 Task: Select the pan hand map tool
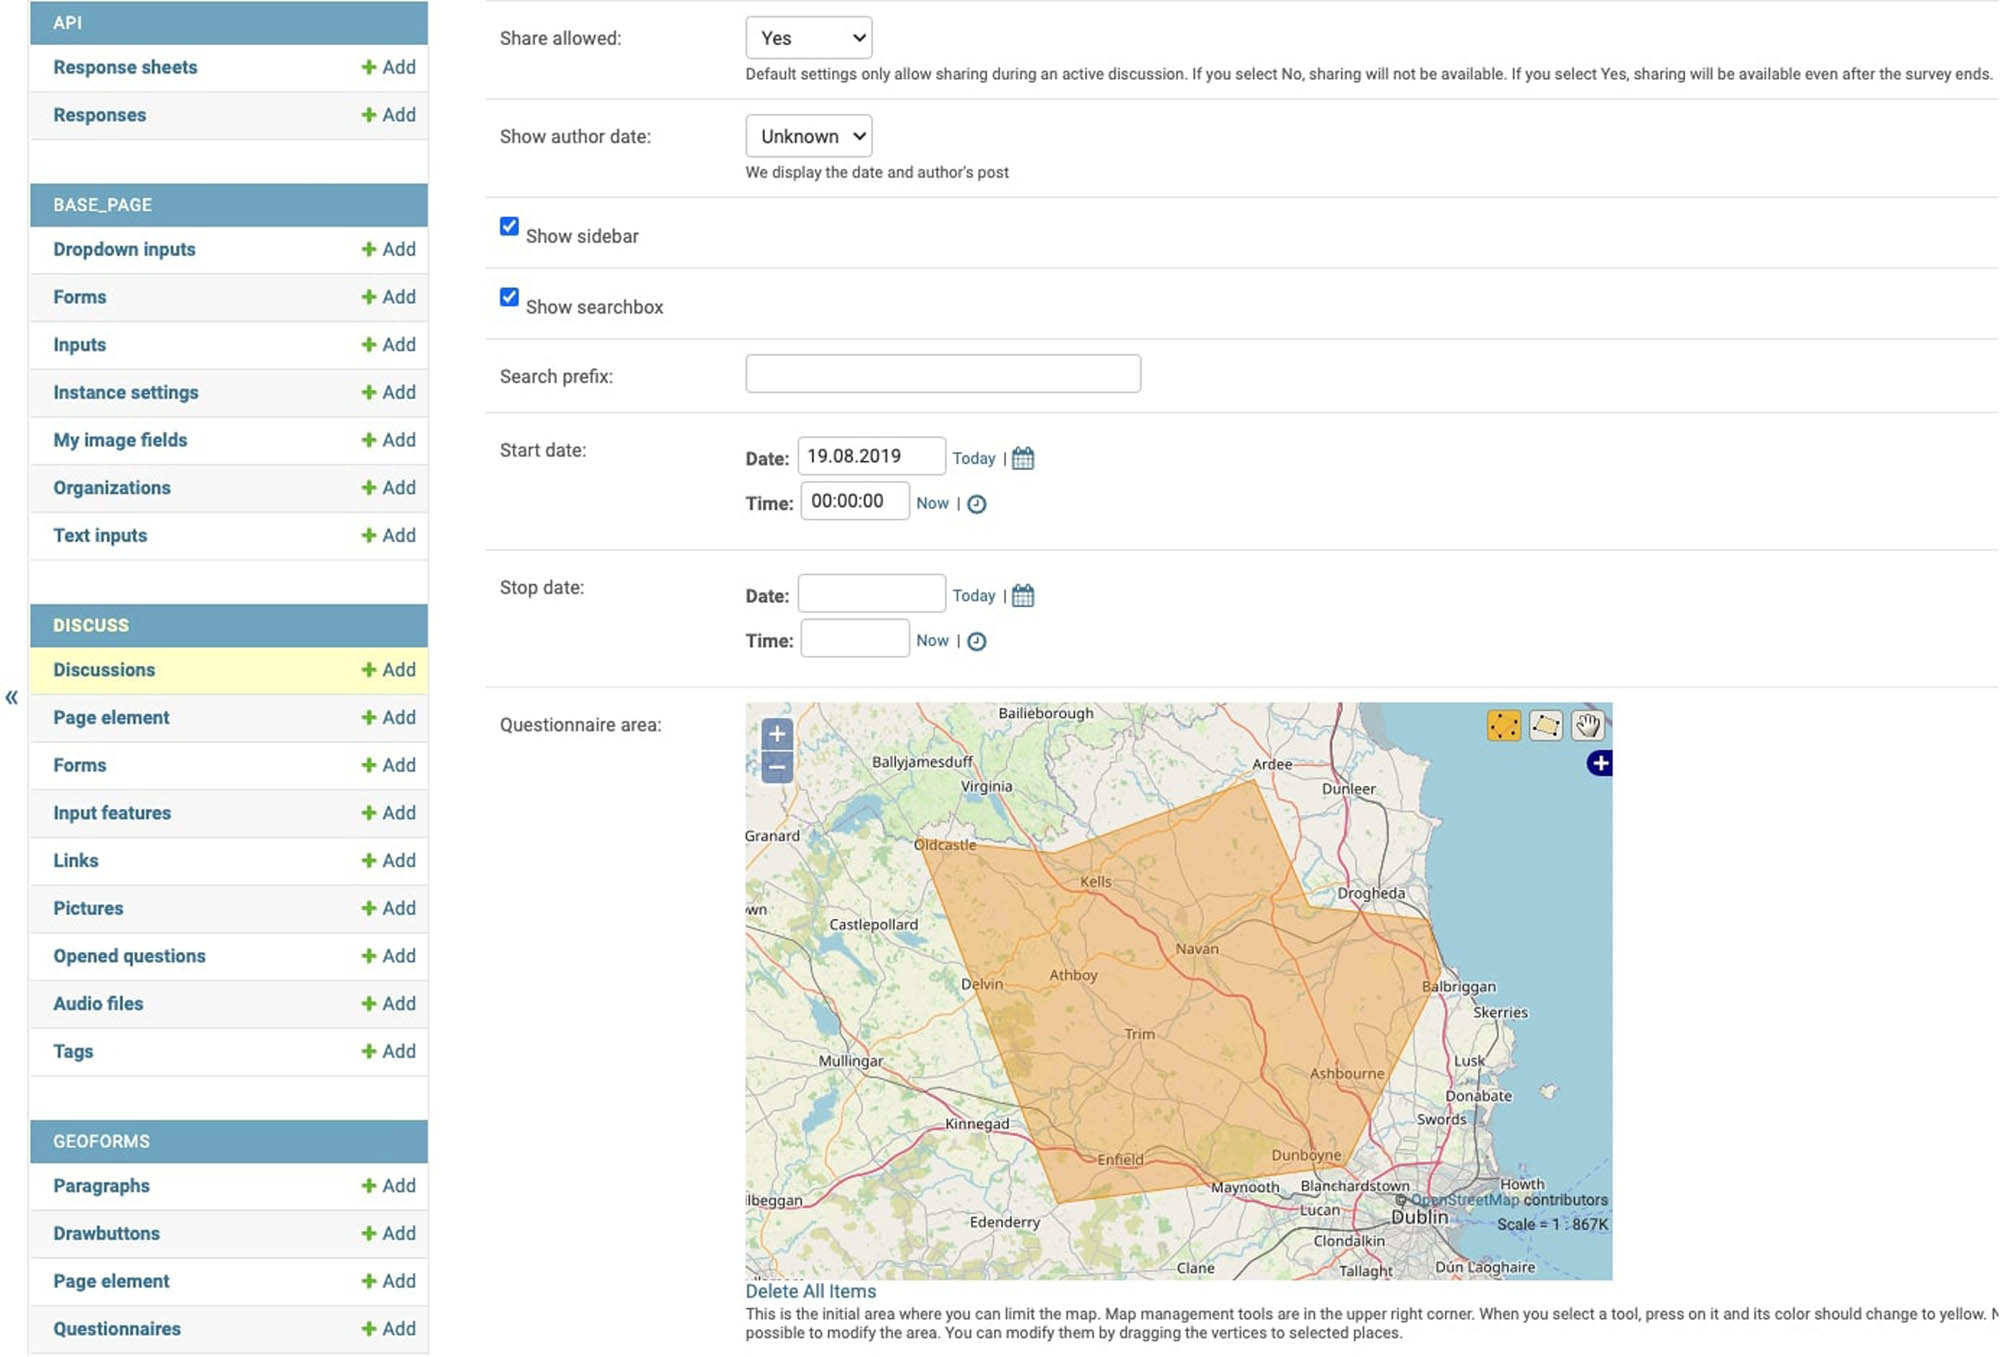click(1587, 725)
